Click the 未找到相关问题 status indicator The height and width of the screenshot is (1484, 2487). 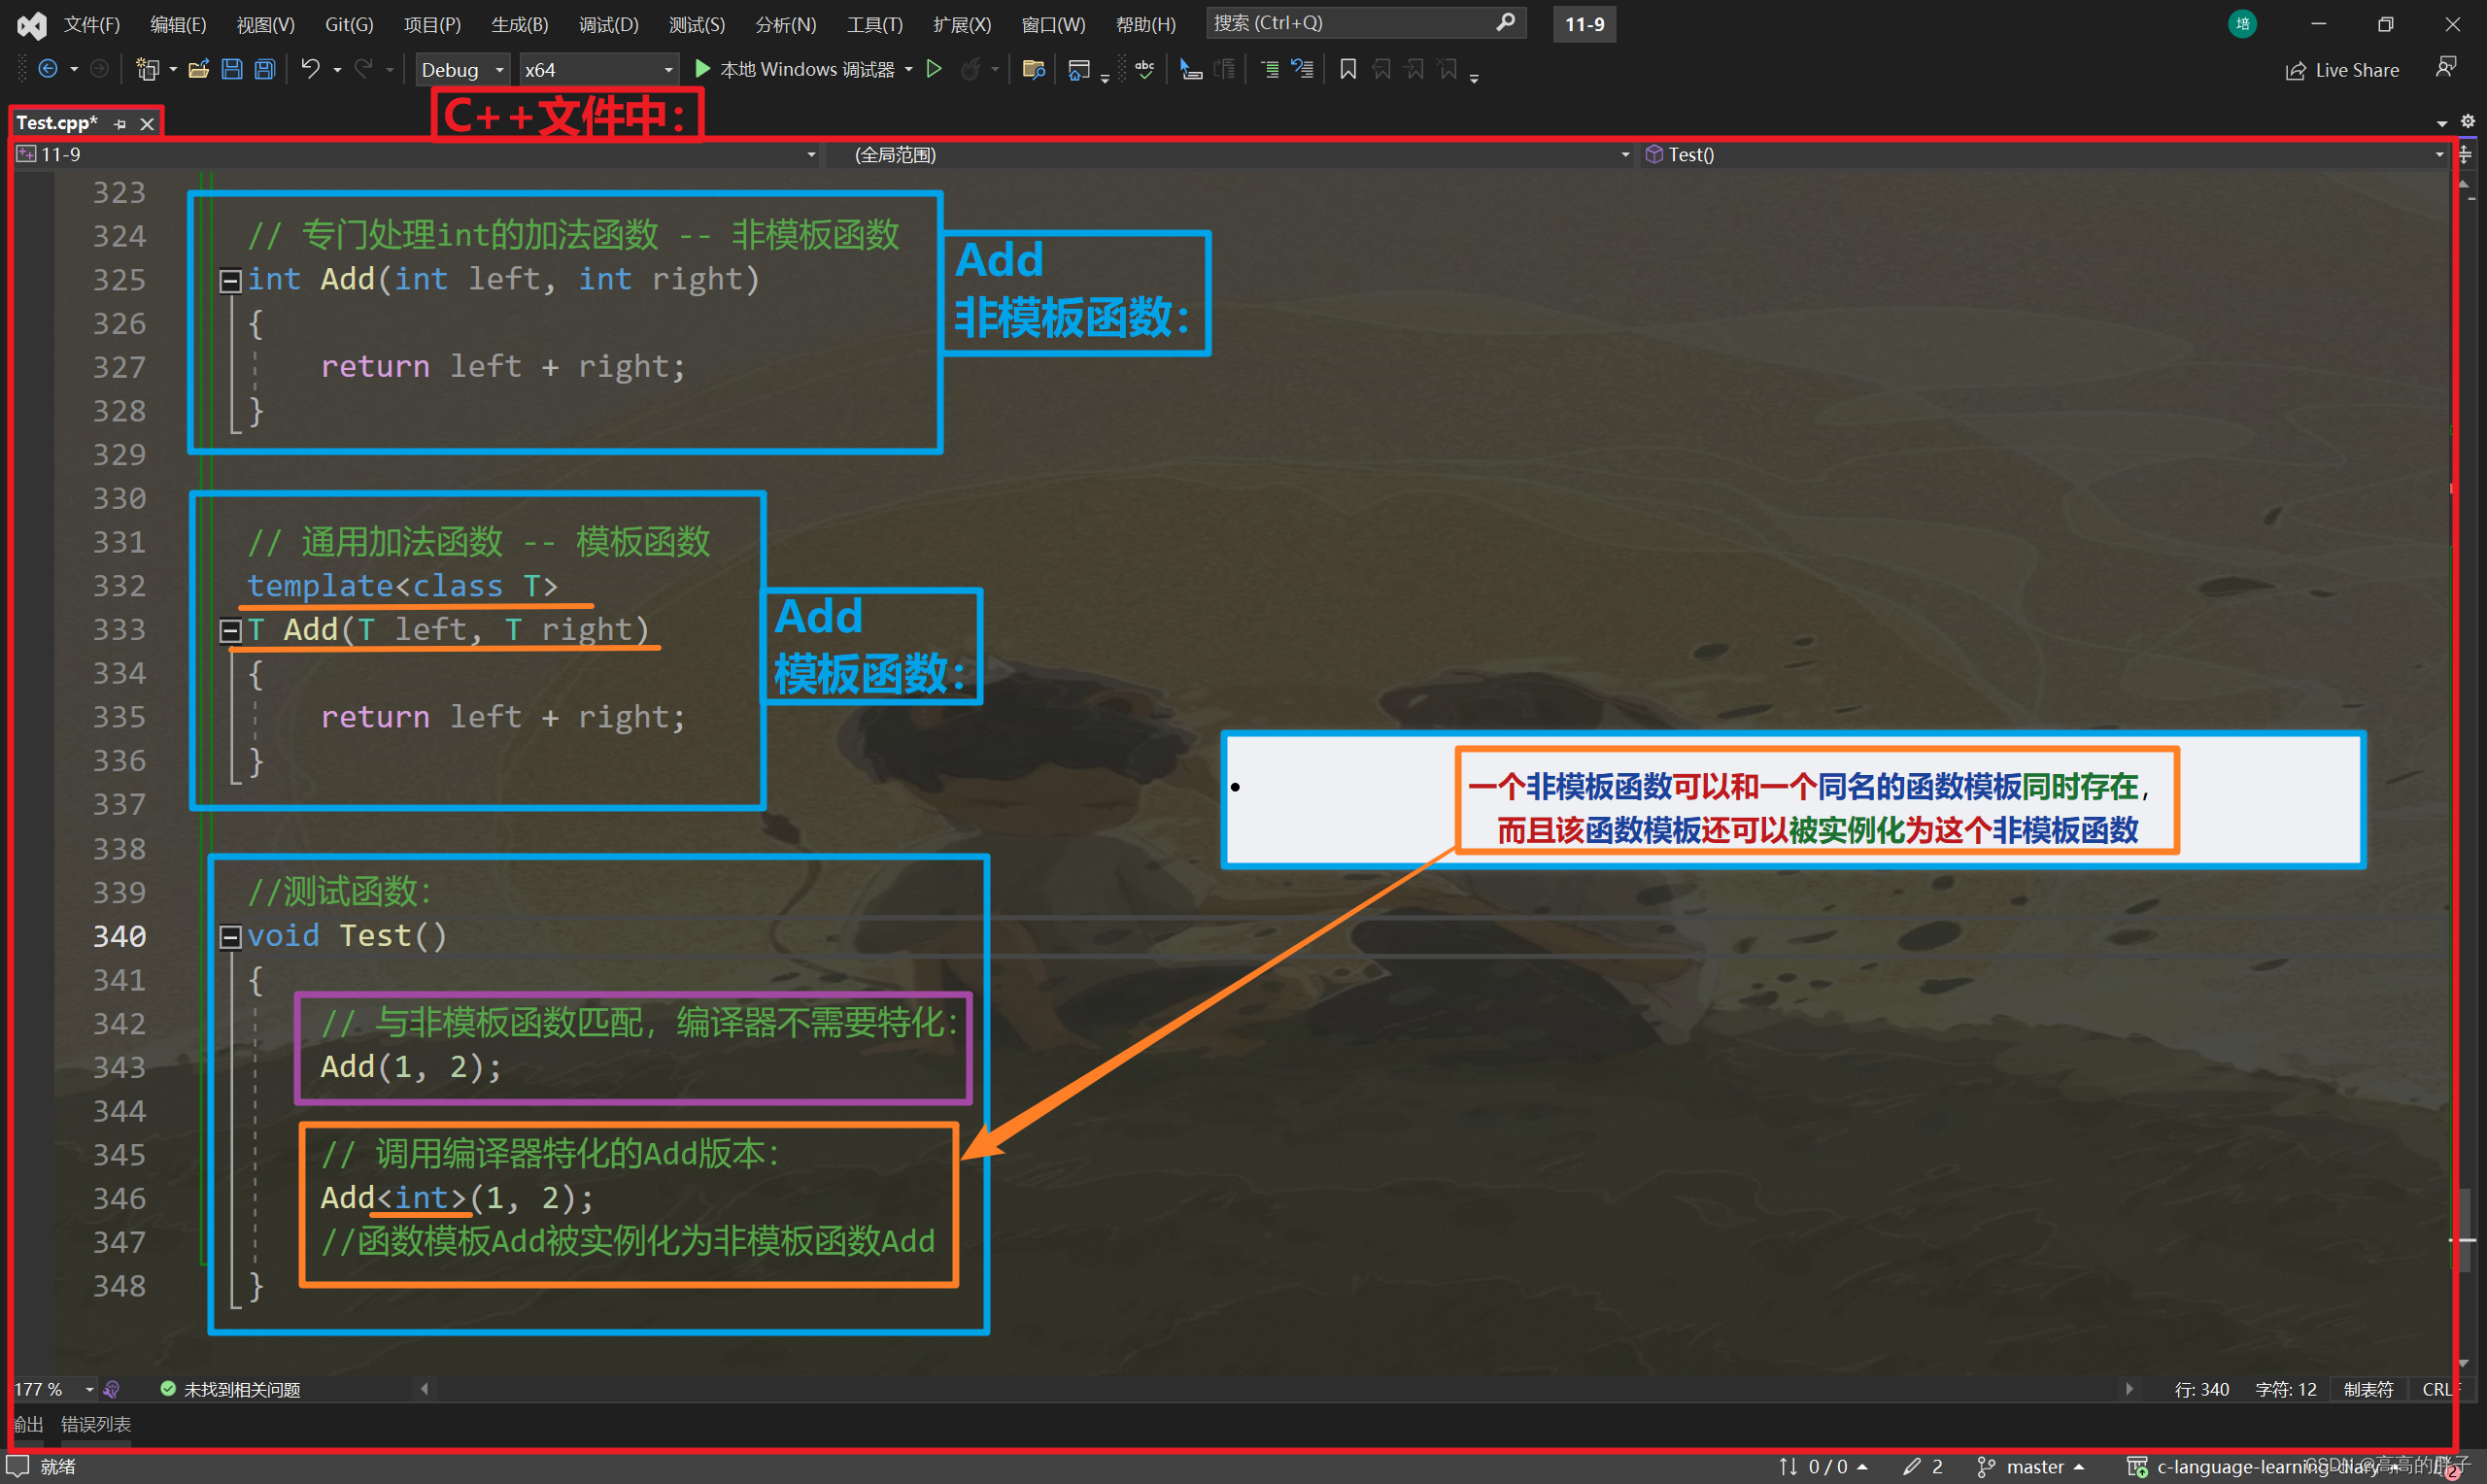click(230, 1389)
